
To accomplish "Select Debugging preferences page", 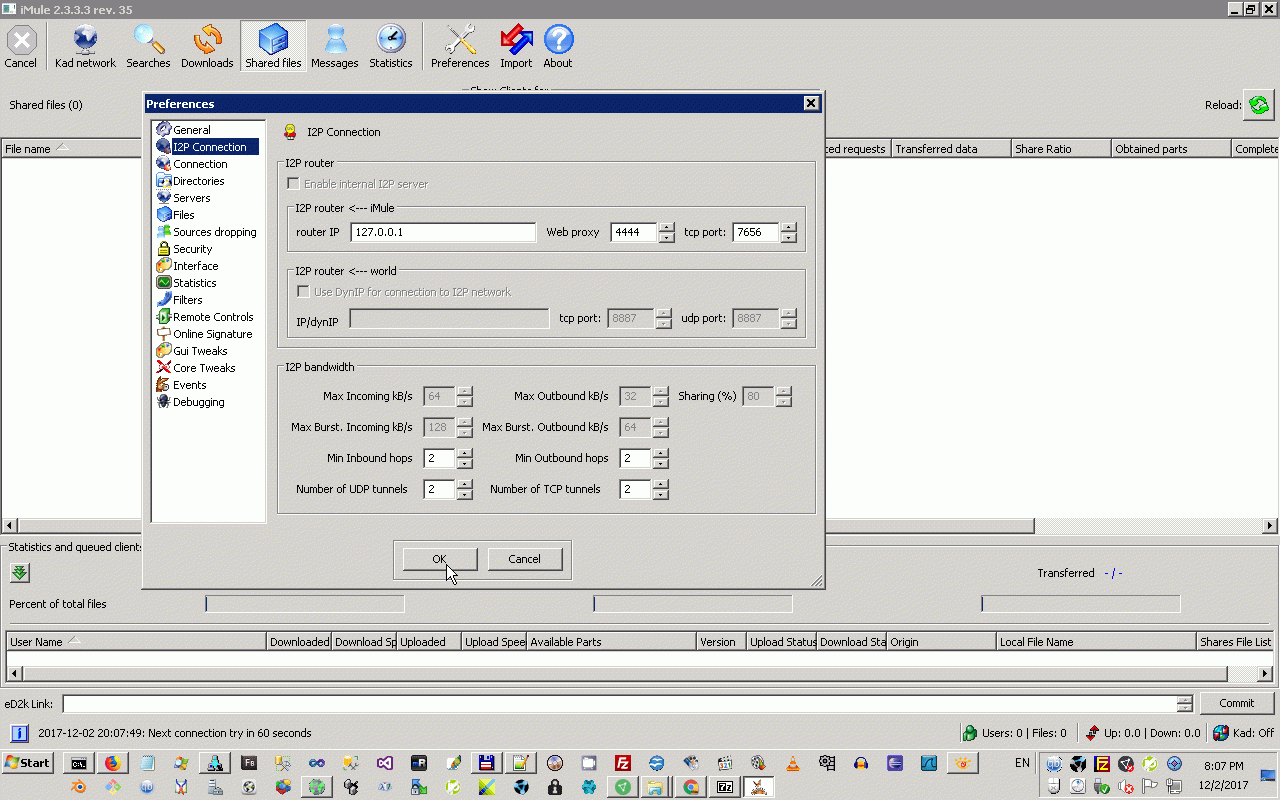I will coord(198,402).
